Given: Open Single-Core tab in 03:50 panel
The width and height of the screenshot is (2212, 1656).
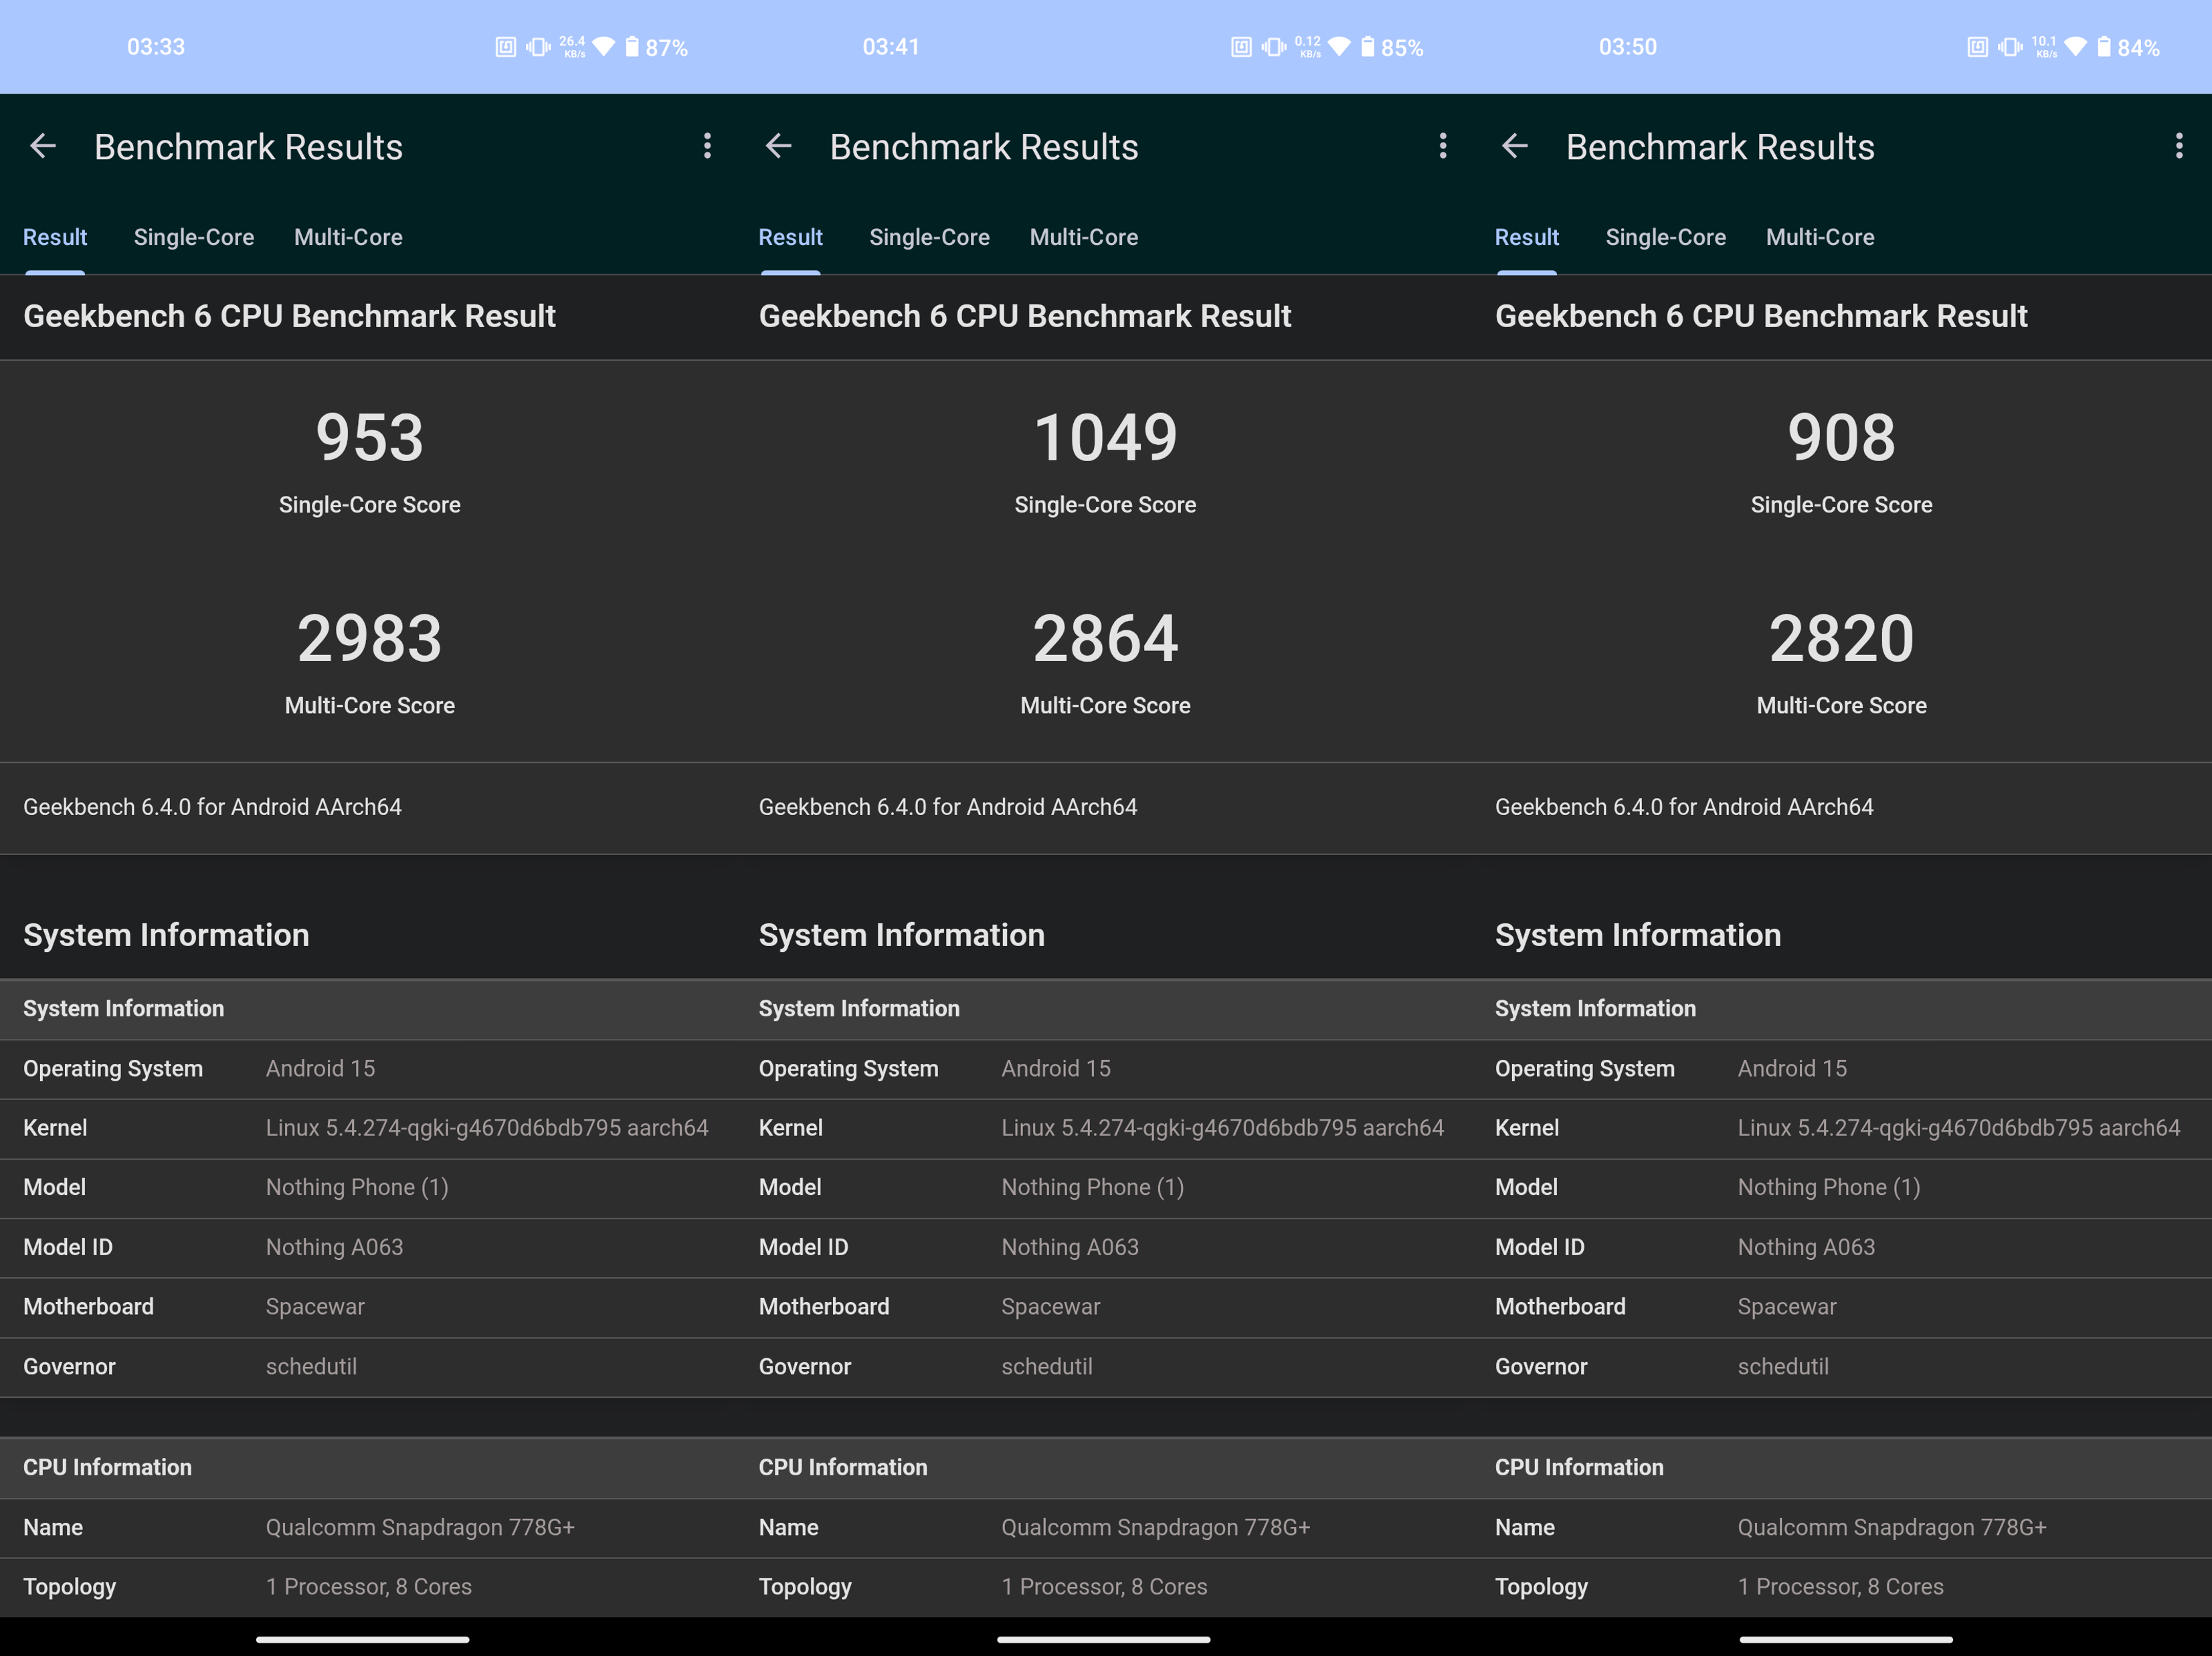Looking at the screenshot, I should click(x=1665, y=237).
